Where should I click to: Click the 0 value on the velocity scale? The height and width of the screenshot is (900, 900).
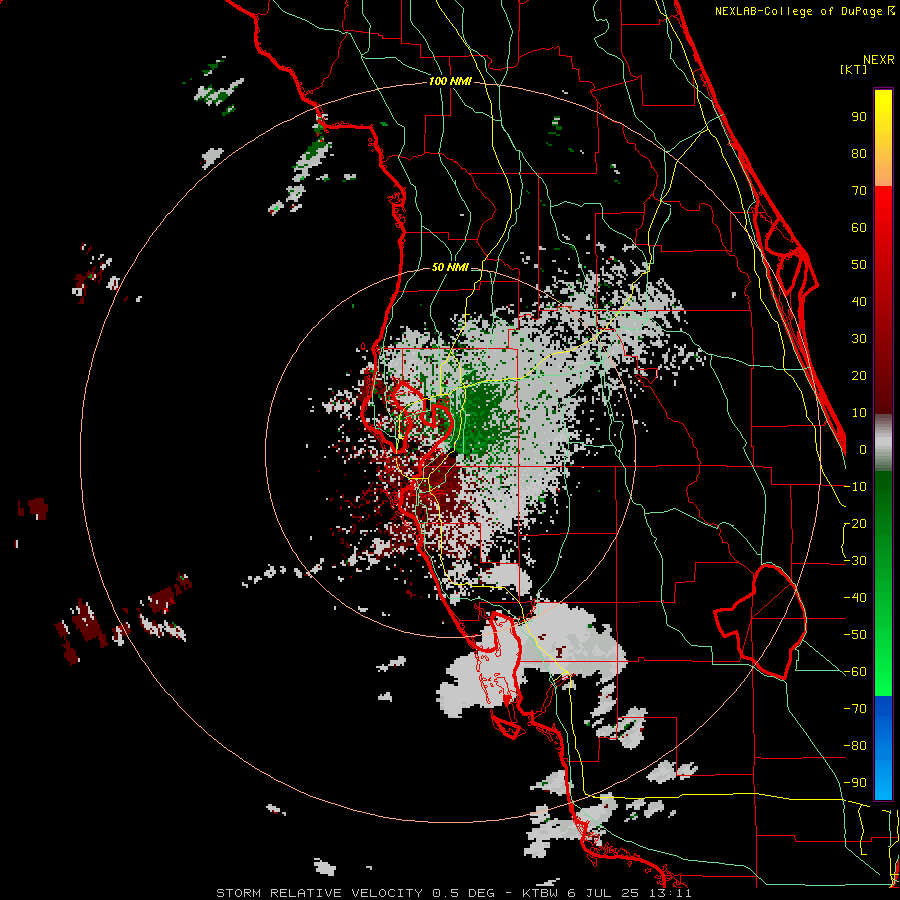coord(863,449)
